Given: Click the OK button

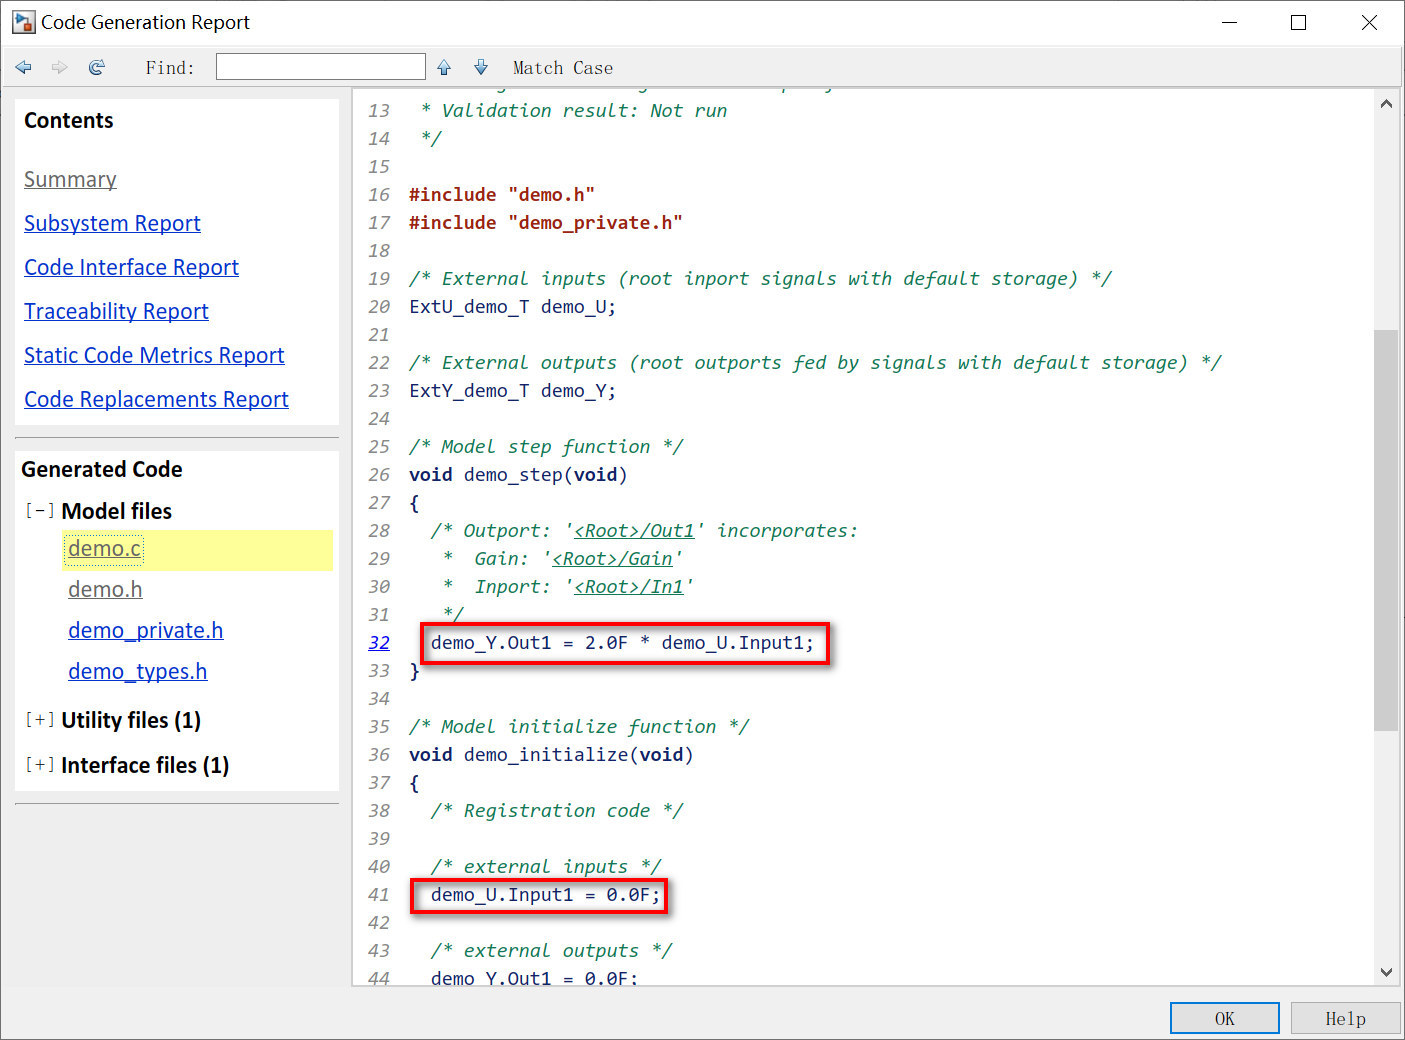Looking at the screenshot, I should pyautogui.click(x=1225, y=1018).
